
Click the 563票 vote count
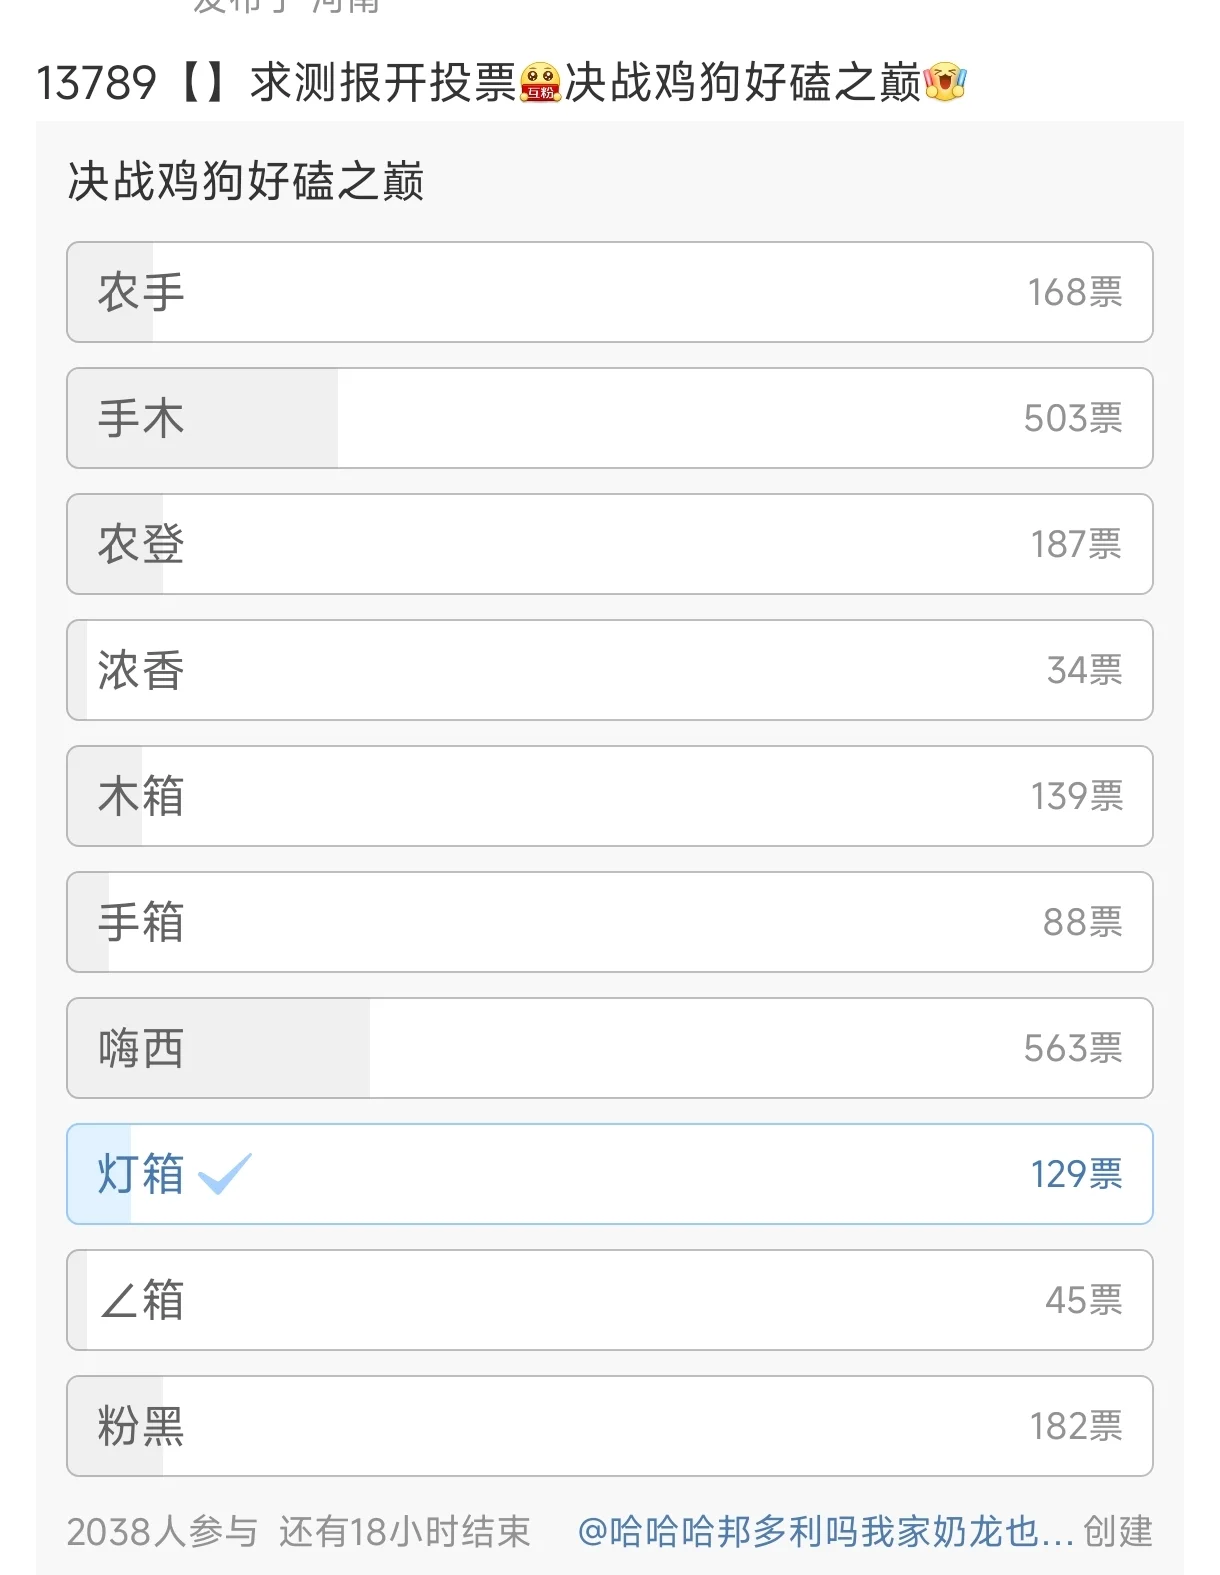pyautogui.click(x=1072, y=1048)
